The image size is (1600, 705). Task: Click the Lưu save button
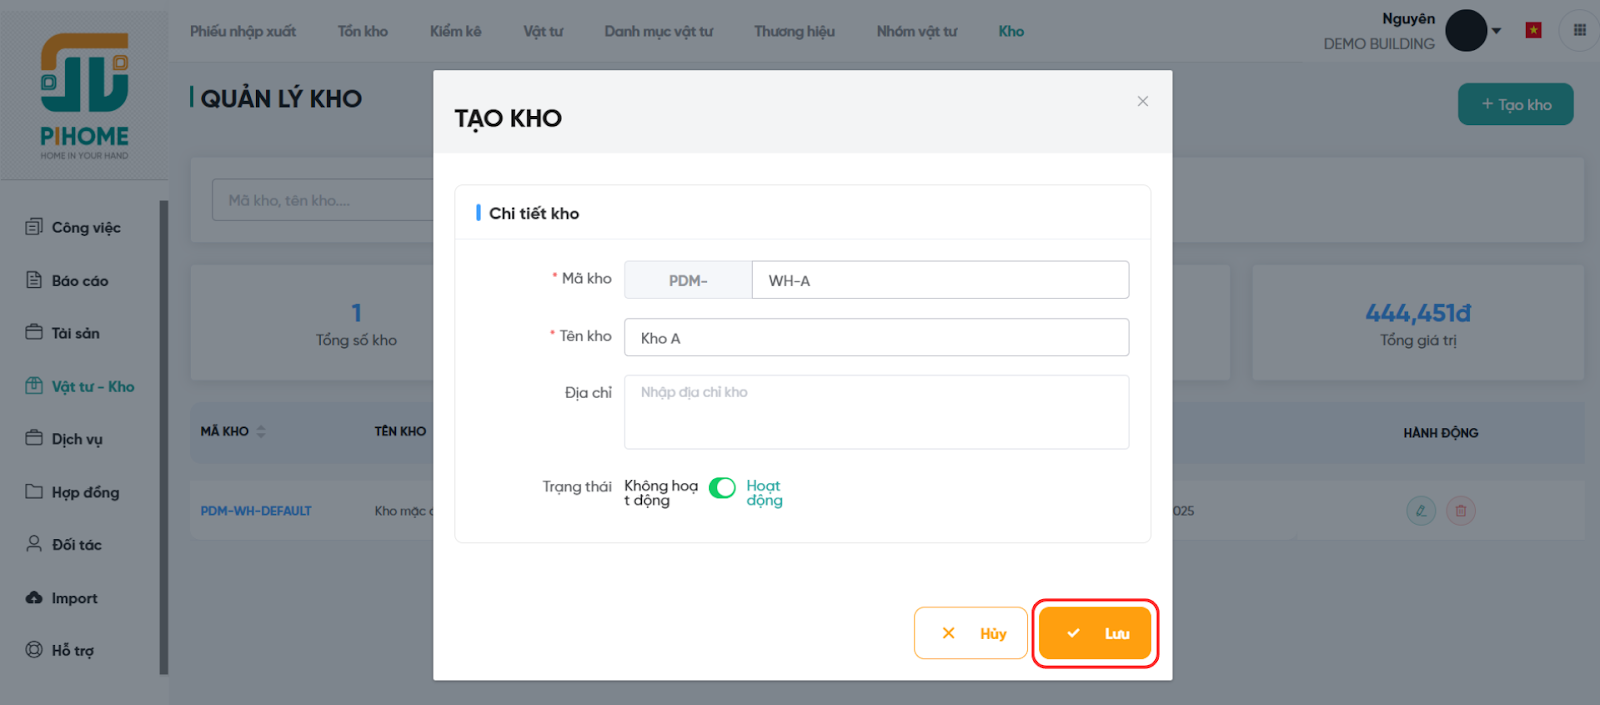pyautogui.click(x=1095, y=633)
